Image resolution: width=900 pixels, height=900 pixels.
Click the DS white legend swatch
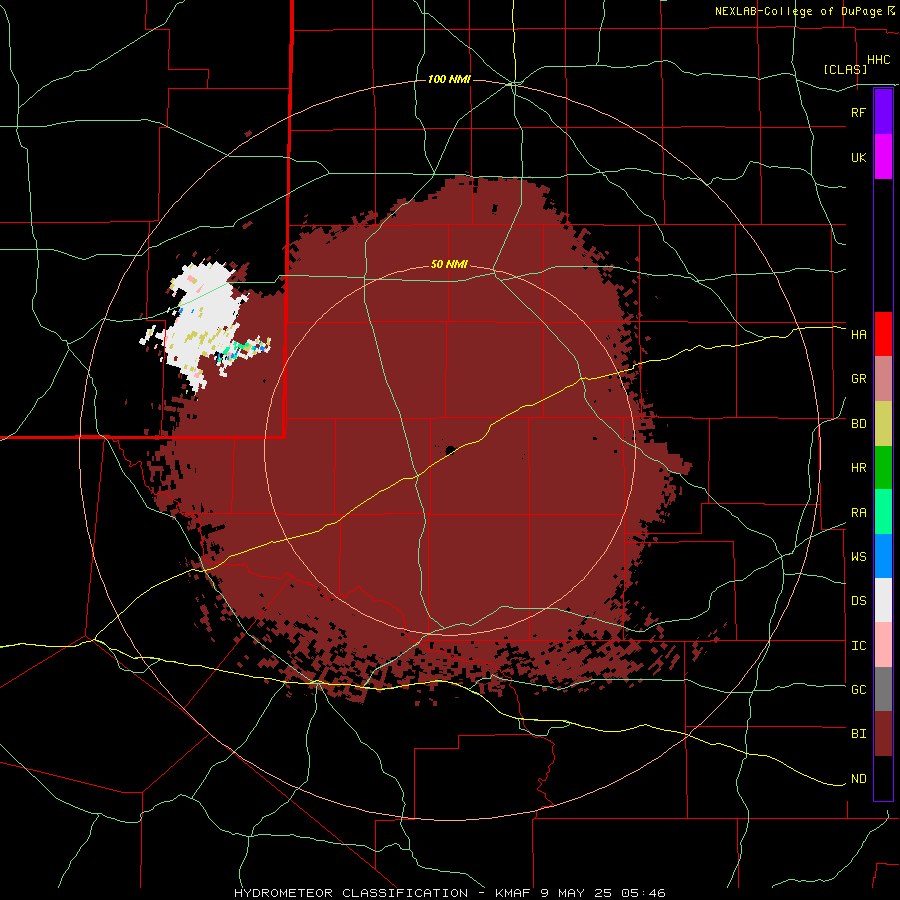click(x=883, y=600)
